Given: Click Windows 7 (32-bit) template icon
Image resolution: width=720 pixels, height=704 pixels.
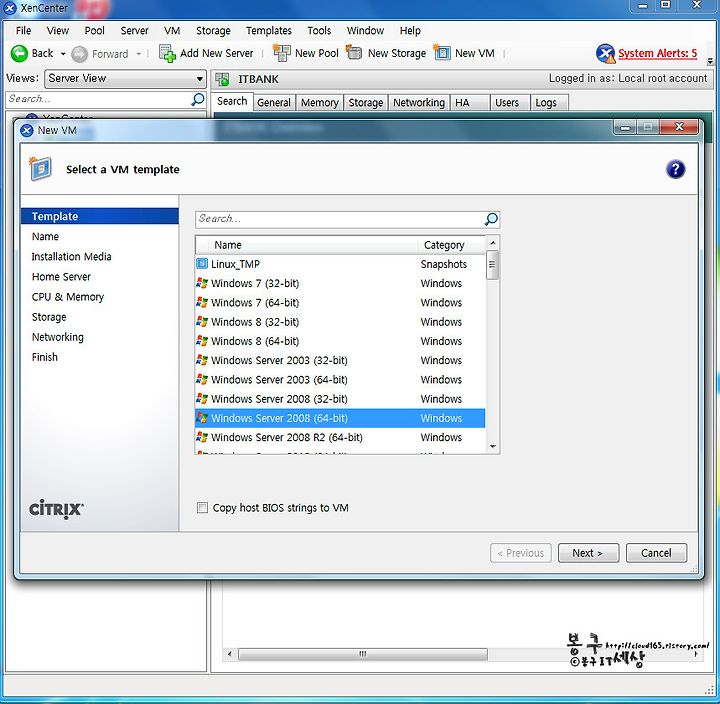Looking at the screenshot, I should (x=202, y=283).
